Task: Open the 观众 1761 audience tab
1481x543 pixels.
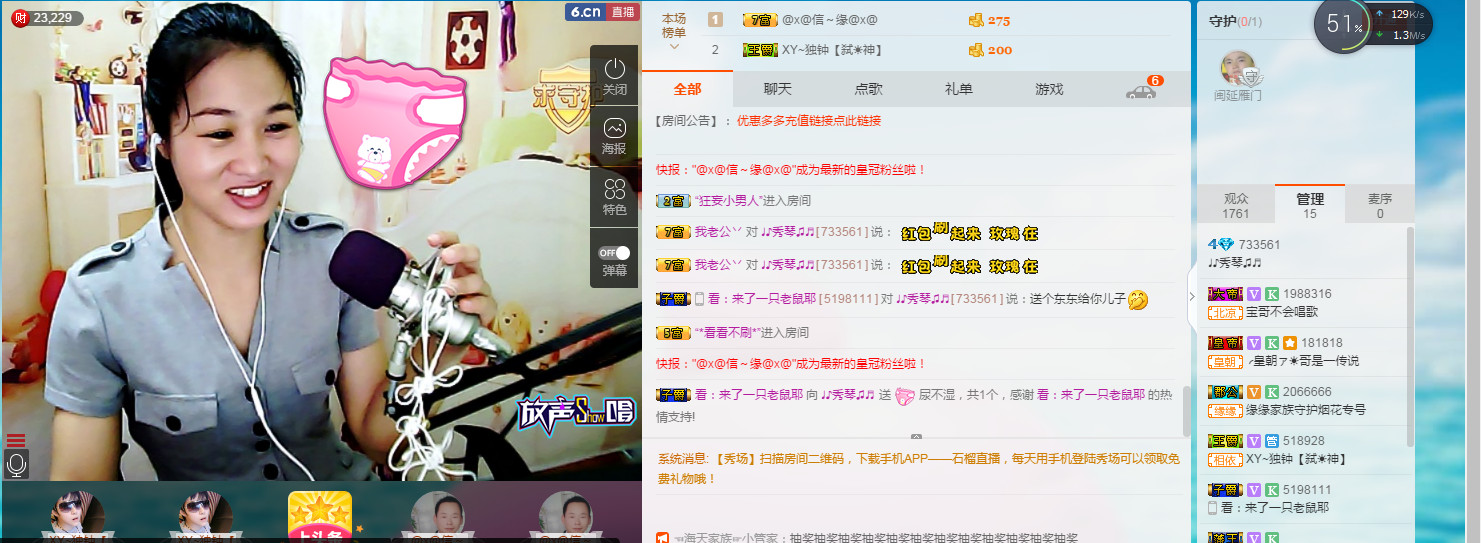Action: 1236,205
